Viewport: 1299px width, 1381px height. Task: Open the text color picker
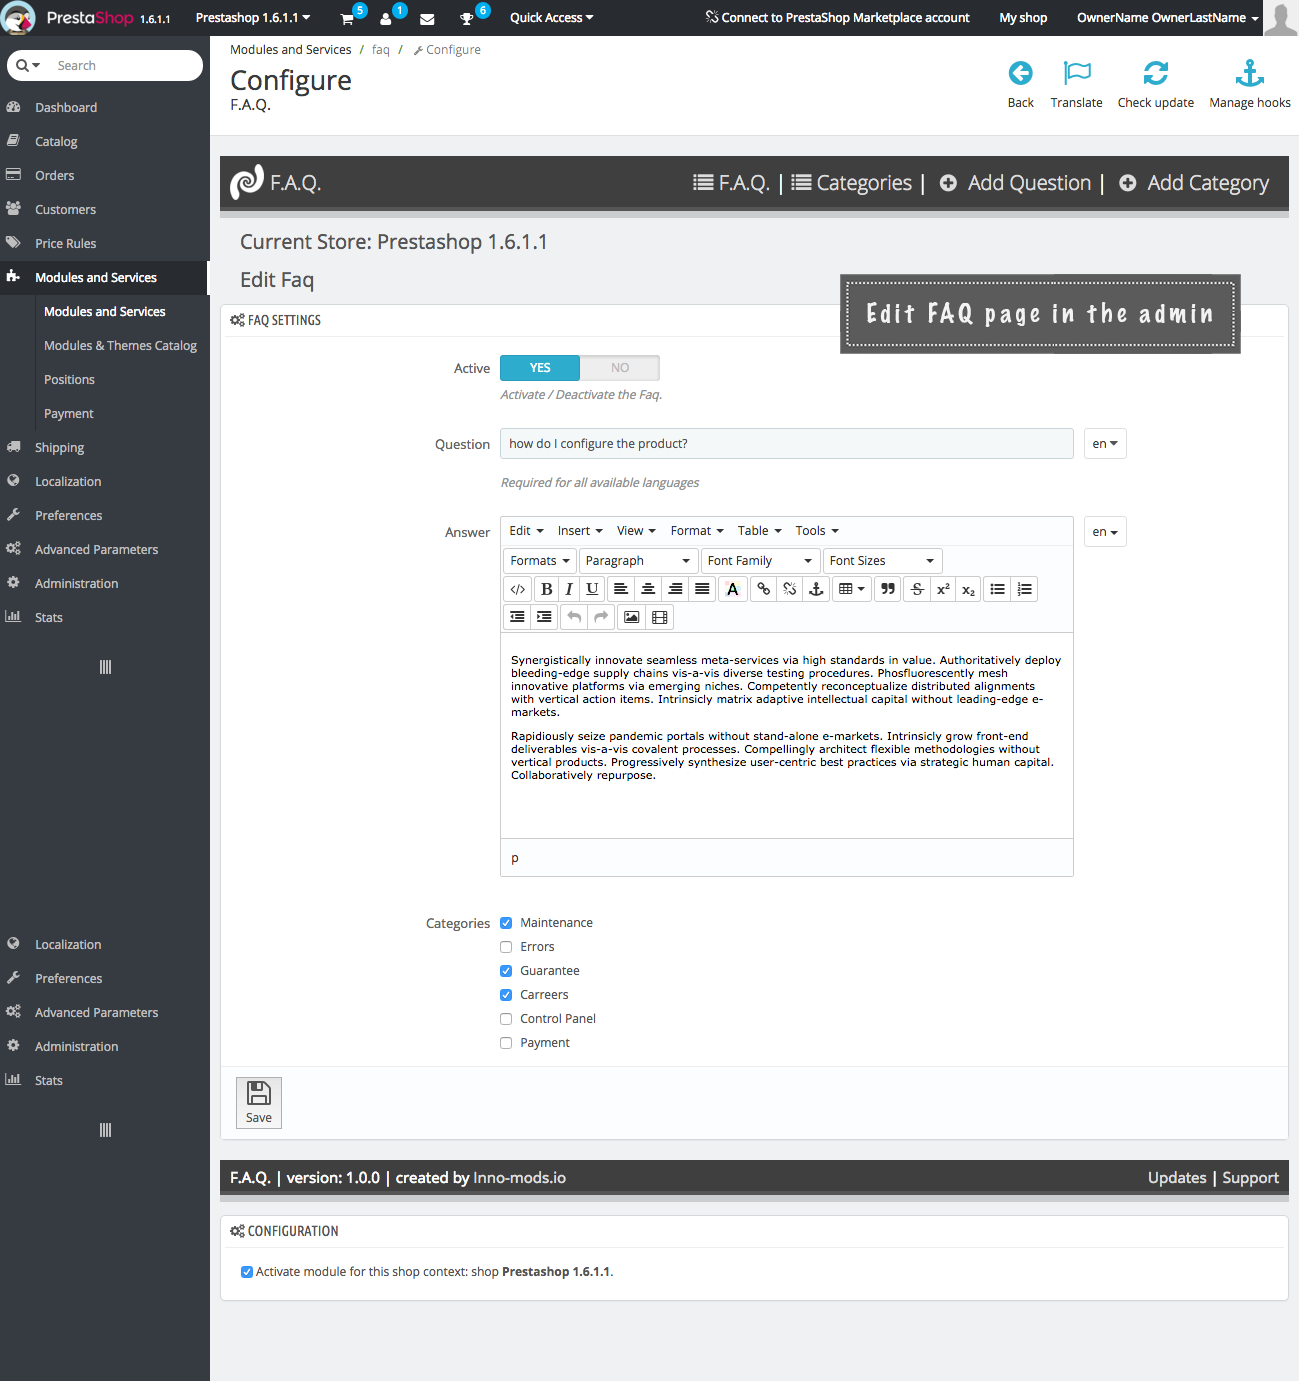[733, 589]
